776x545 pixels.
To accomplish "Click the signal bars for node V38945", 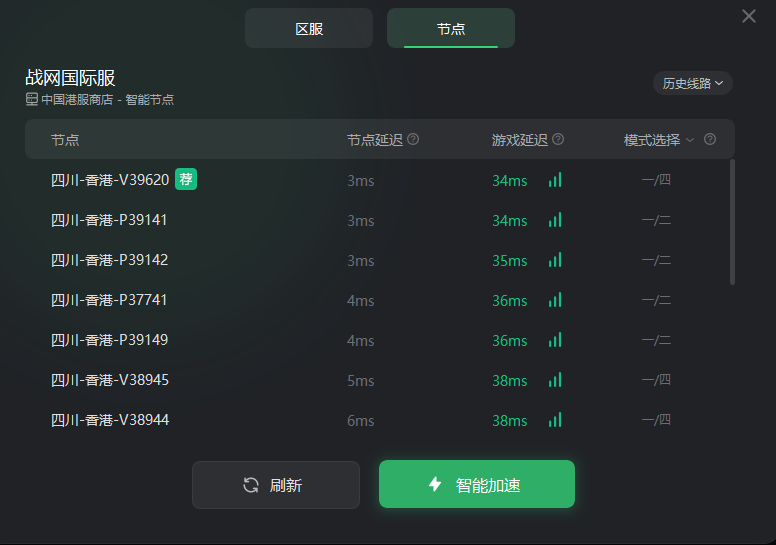I will 555,380.
